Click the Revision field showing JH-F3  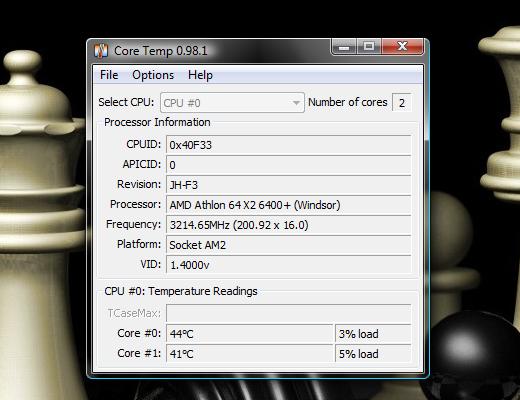[x=289, y=185]
